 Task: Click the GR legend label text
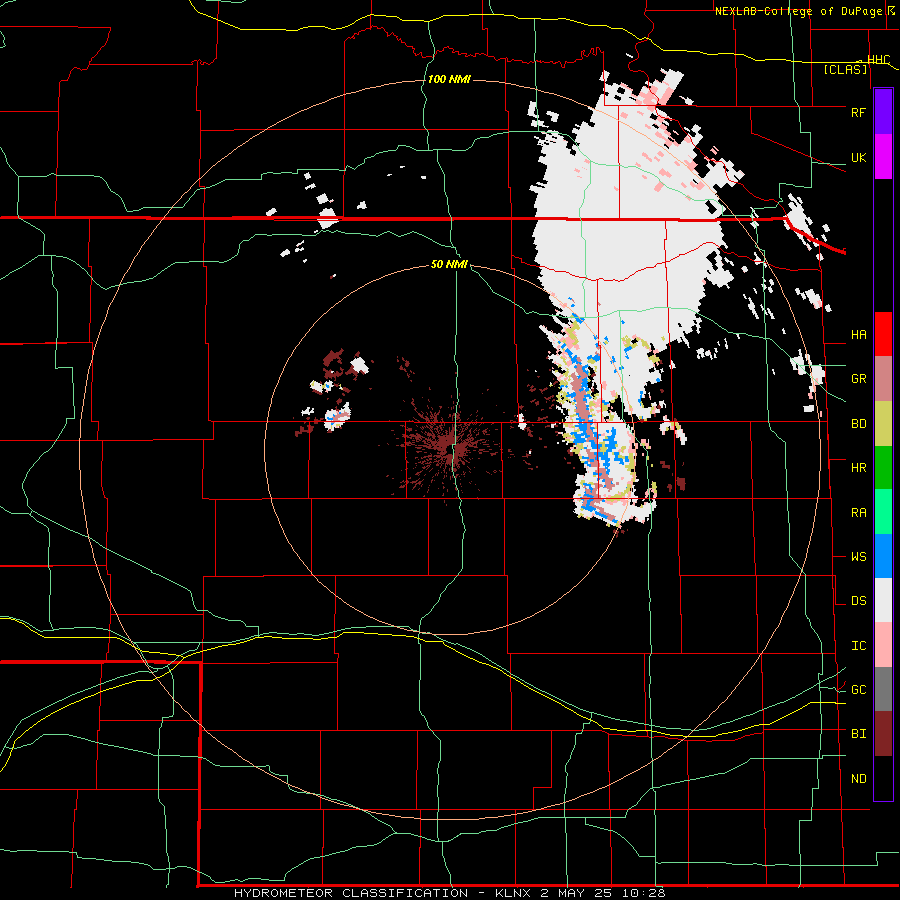pyautogui.click(x=858, y=379)
